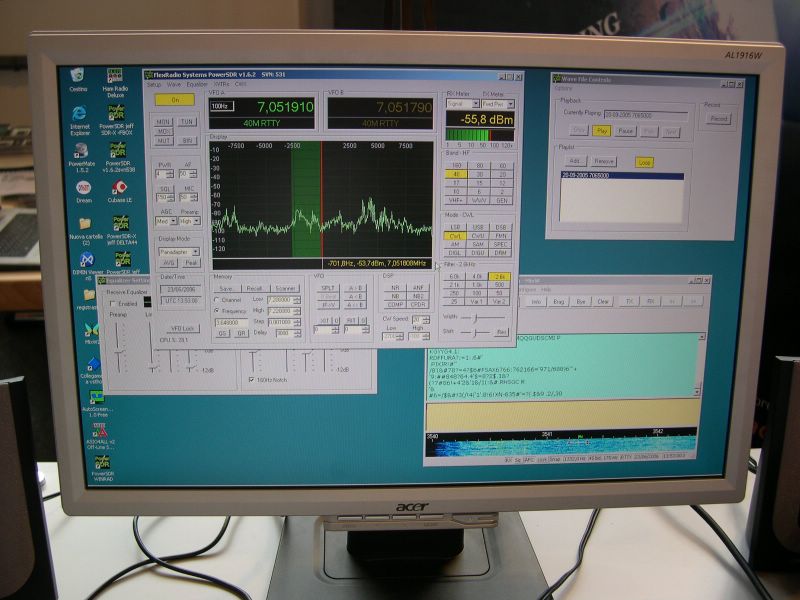Open the PowerMate 1.5.2 desktop icon
Viewport: 800px width, 600px height.
pos(82,158)
